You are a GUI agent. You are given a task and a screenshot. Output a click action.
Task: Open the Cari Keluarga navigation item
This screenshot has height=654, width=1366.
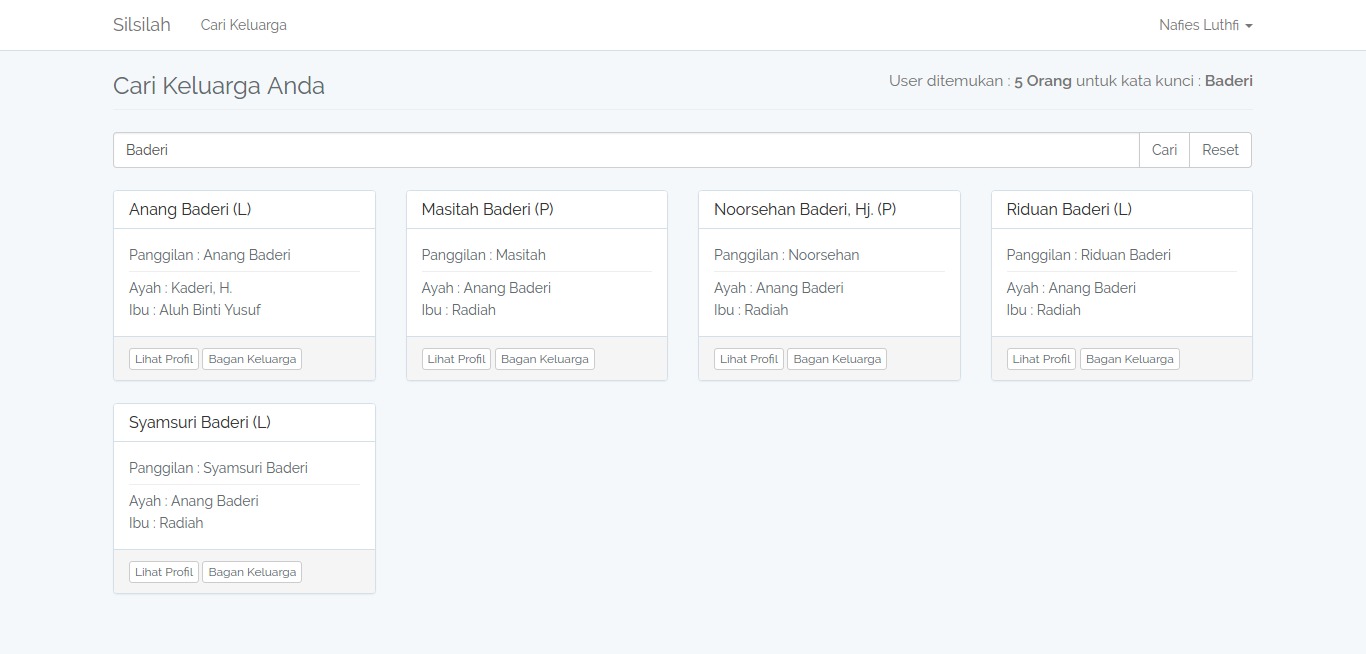pyautogui.click(x=243, y=25)
